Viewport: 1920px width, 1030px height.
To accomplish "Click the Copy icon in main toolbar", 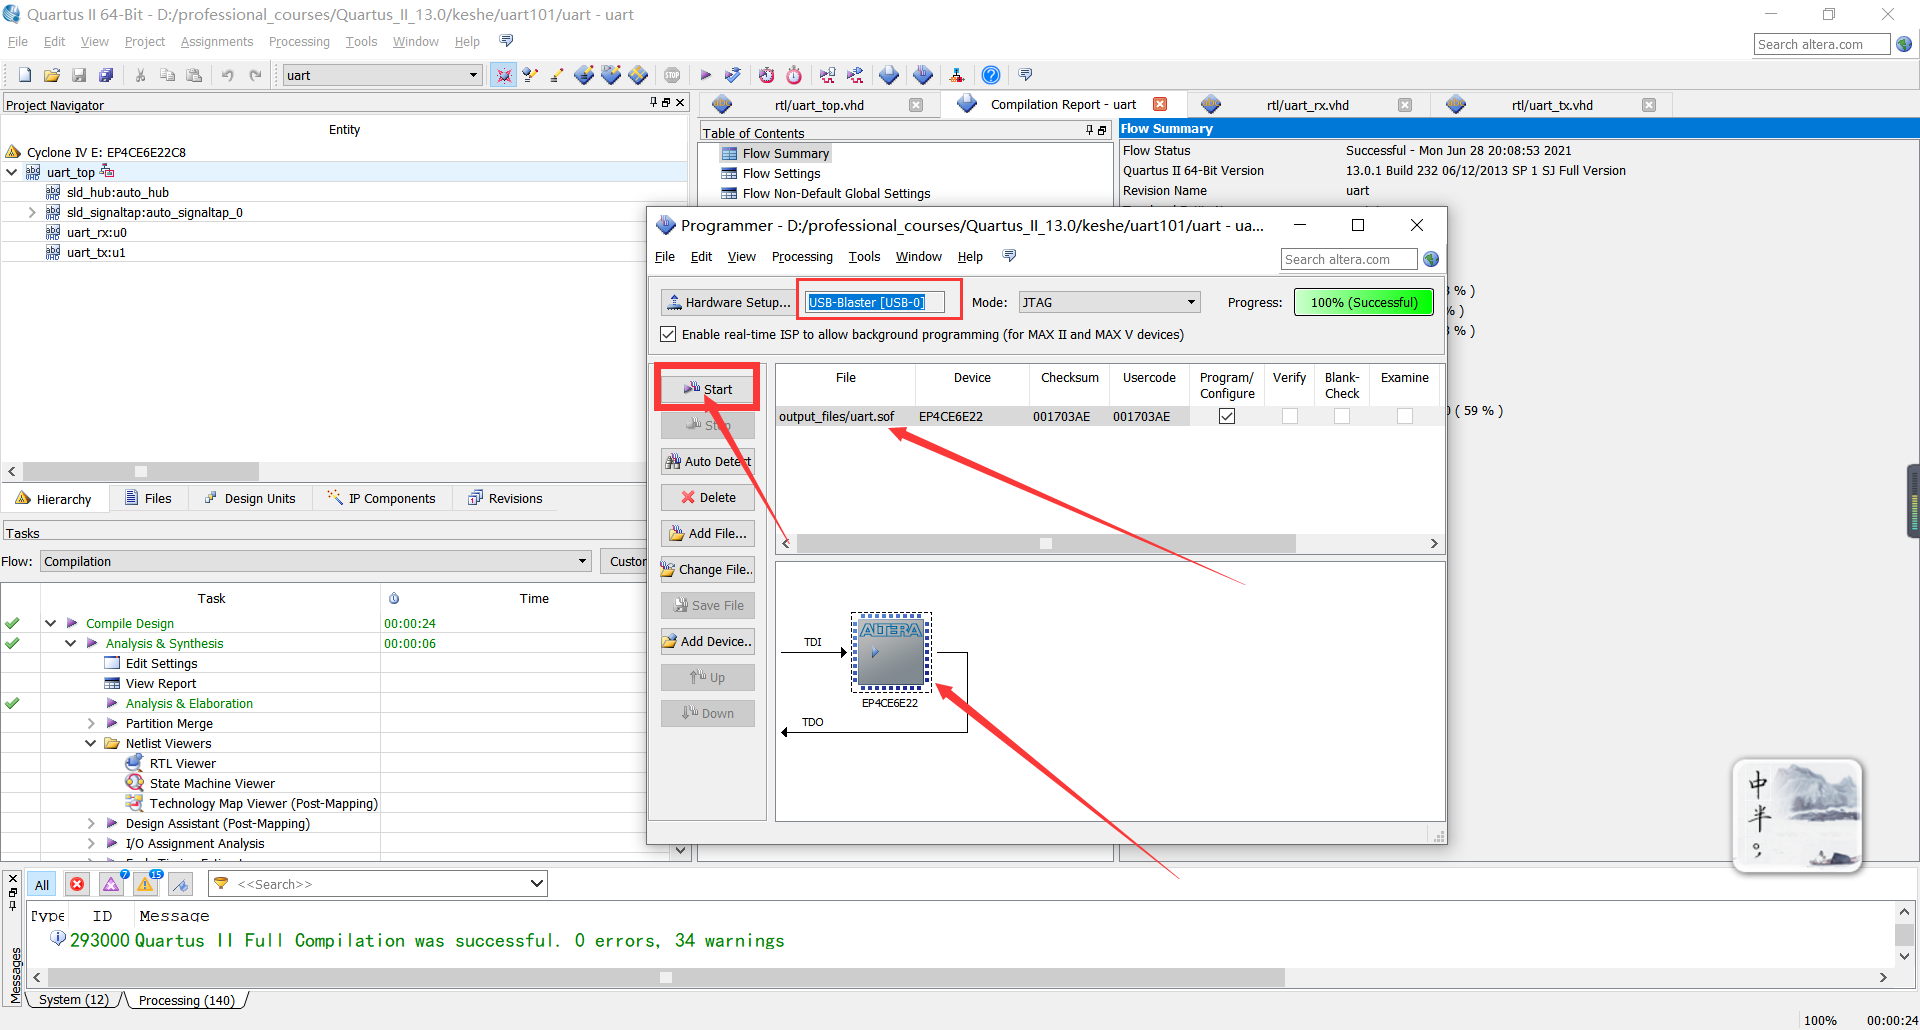I will (167, 75).
